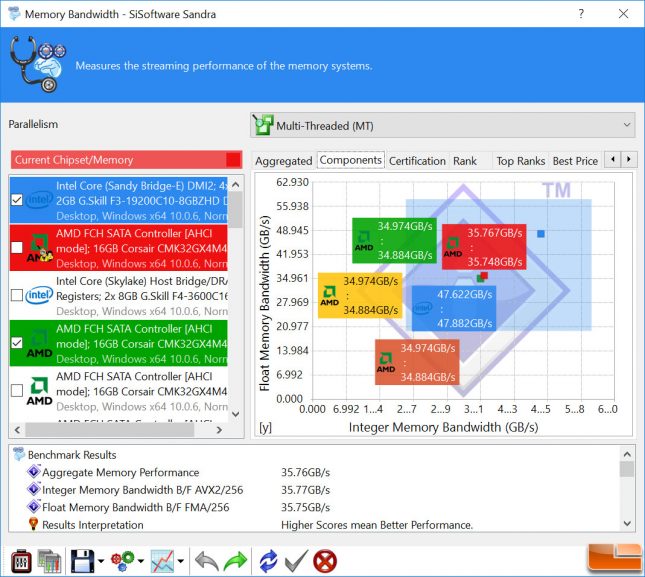Click the red 35.767GB/s chart label
The width and height of the screenshot is (645, 577).
point(484,247)
